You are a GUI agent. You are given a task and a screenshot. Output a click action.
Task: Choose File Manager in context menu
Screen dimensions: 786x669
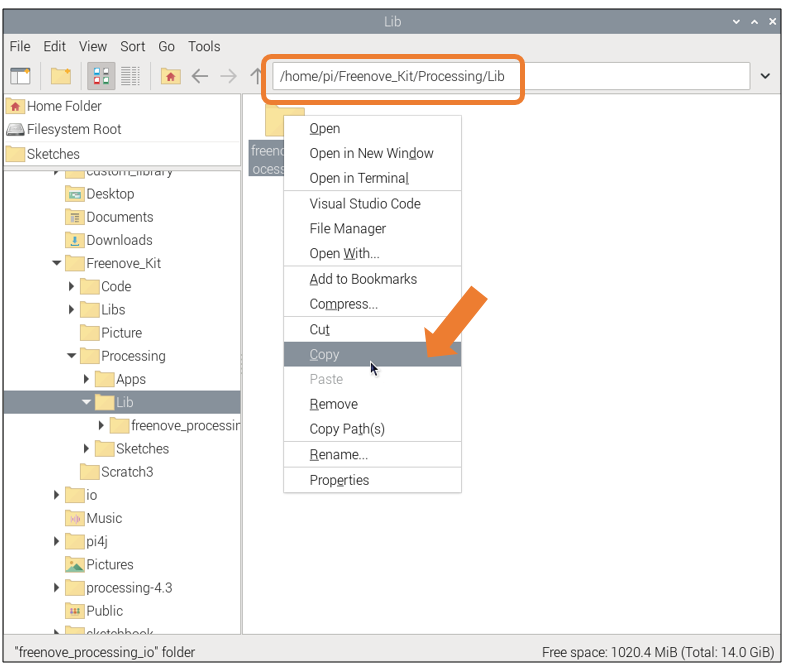click(372, 229)
